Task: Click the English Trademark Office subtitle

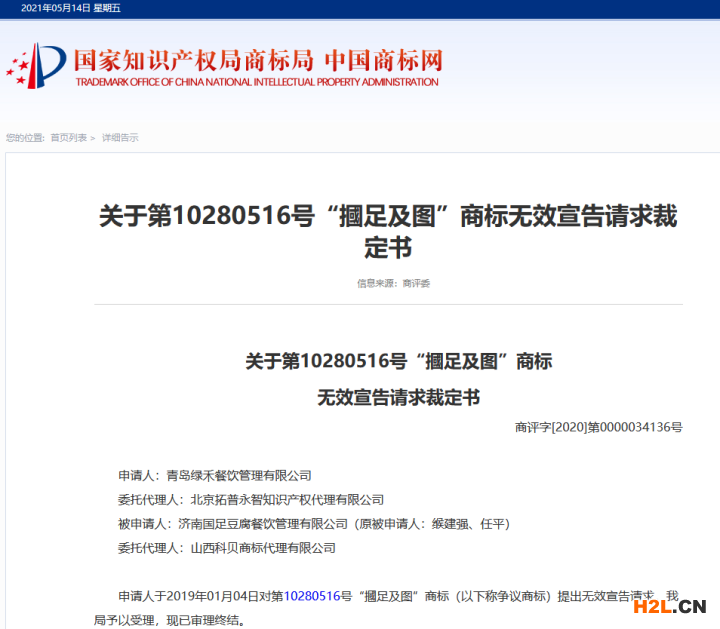Action: pos(257,81)
